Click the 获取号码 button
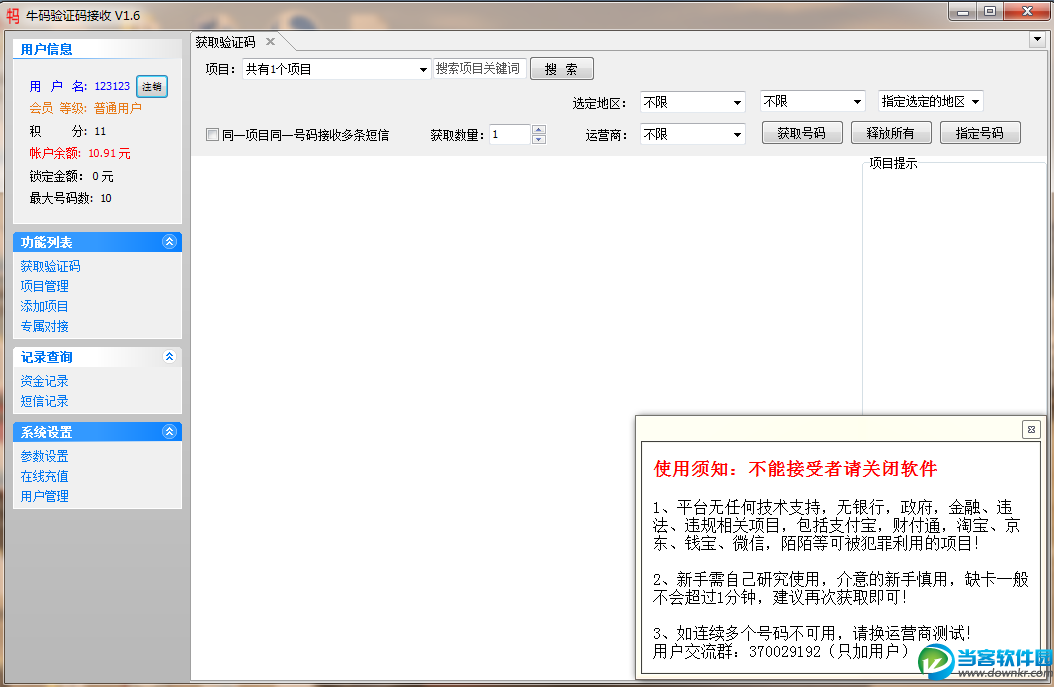 (x=801, y=132)
